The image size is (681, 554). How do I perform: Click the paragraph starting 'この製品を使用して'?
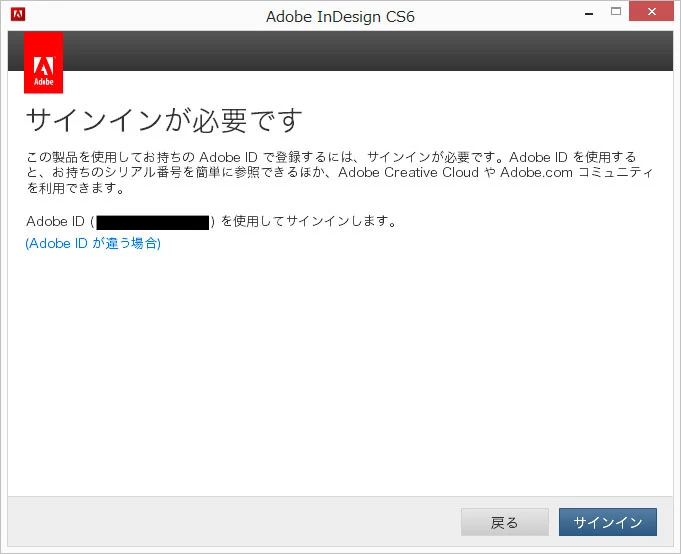pos(339,172)
